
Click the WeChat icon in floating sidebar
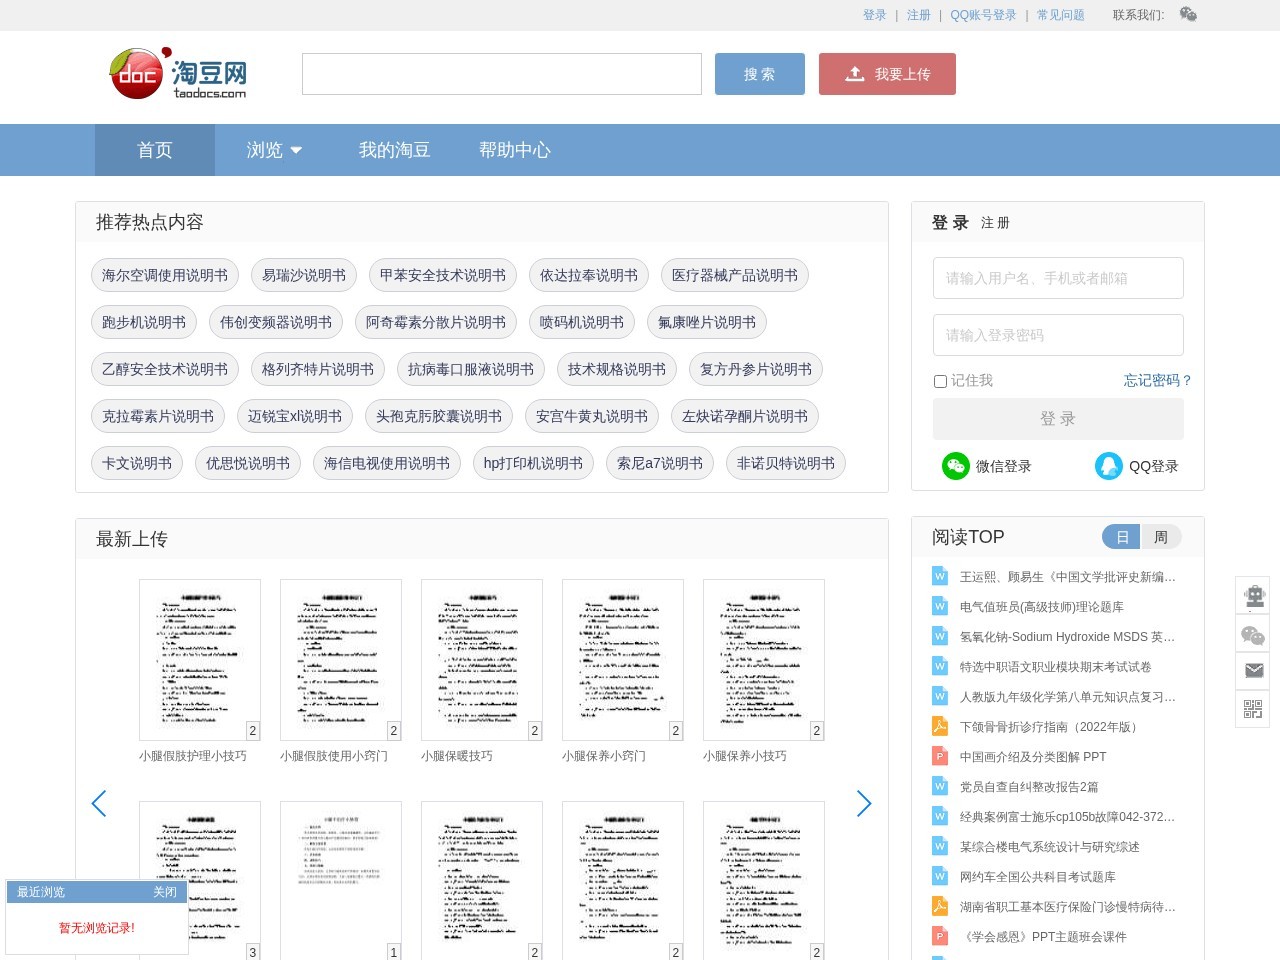pos(1253,634)
